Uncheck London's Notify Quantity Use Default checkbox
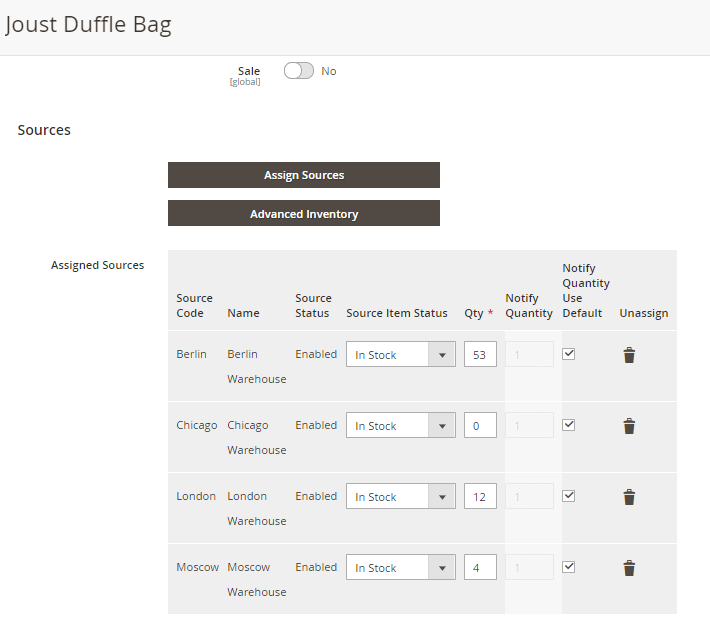This screenshot has width=710, height=634. pyautogui.click(x=568, y=495)
